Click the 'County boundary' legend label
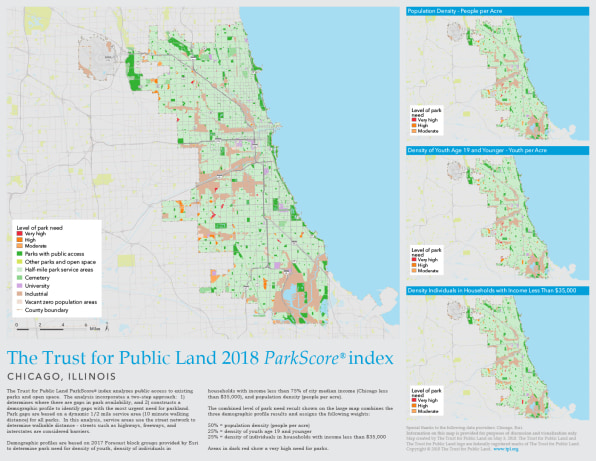This screenshot has height=461, width=596. pyautogui.click(x=46, y=310)
